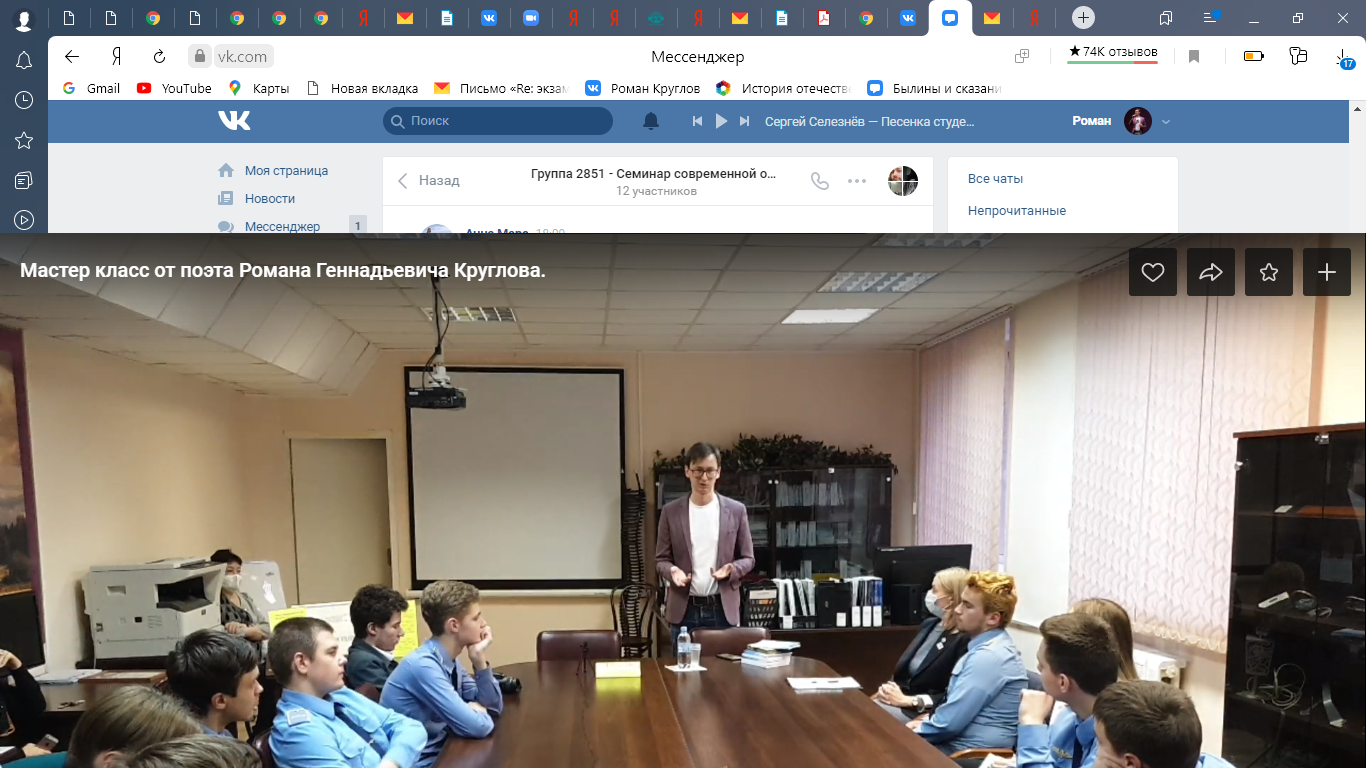Screen dimensions: 1366x768
Task: Bookmark this page with the flag icon
Action: point(1194,57)
